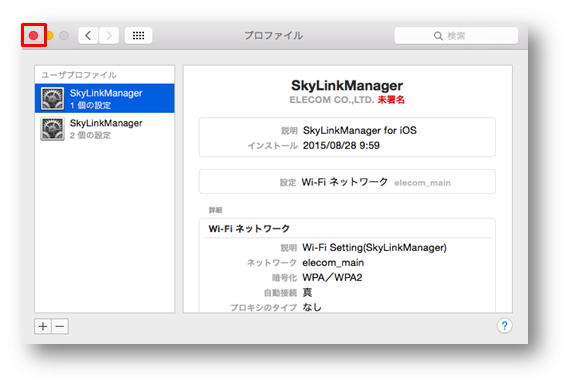Click encryption value WPA／WPA2
Screen dimensions: 570x386
[x=332, y=277]
